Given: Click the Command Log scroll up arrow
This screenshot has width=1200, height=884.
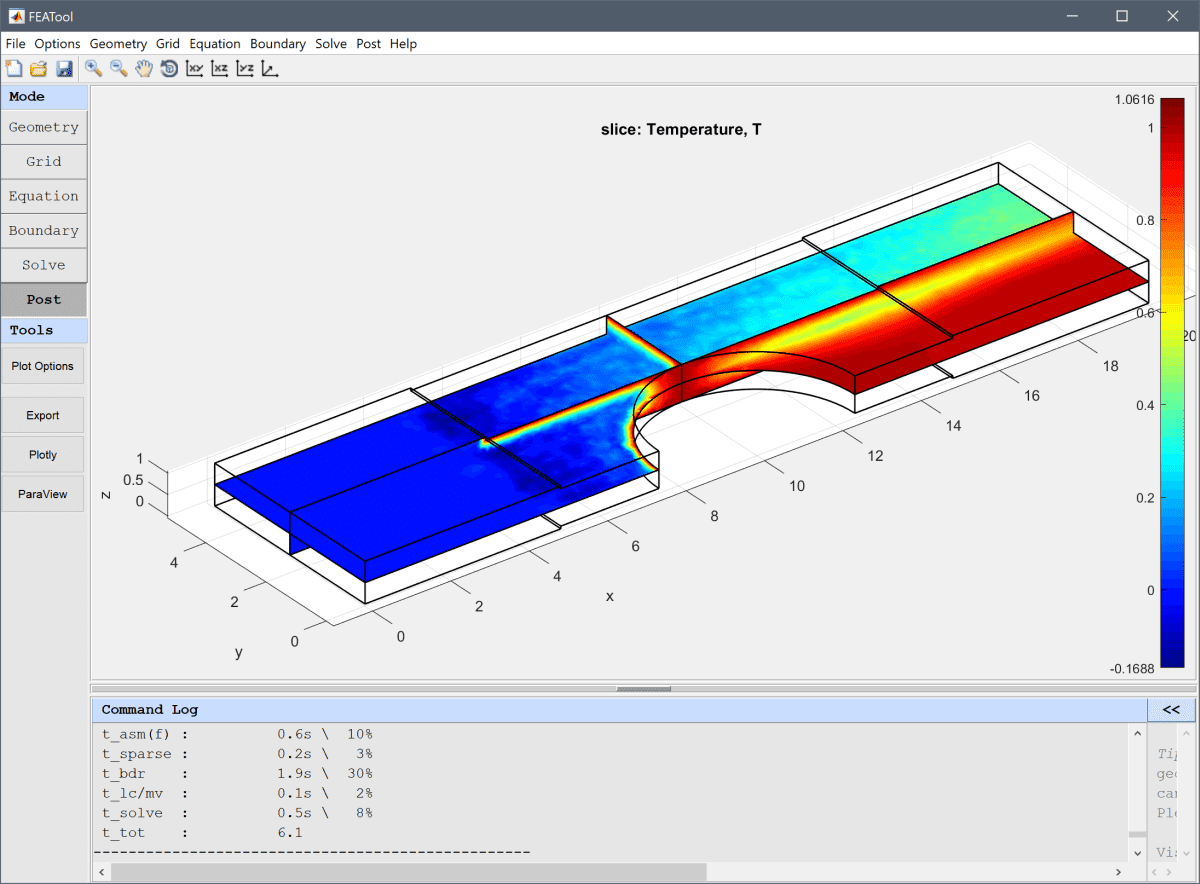Looking at the screenshot, I should tap(1136, 733).
